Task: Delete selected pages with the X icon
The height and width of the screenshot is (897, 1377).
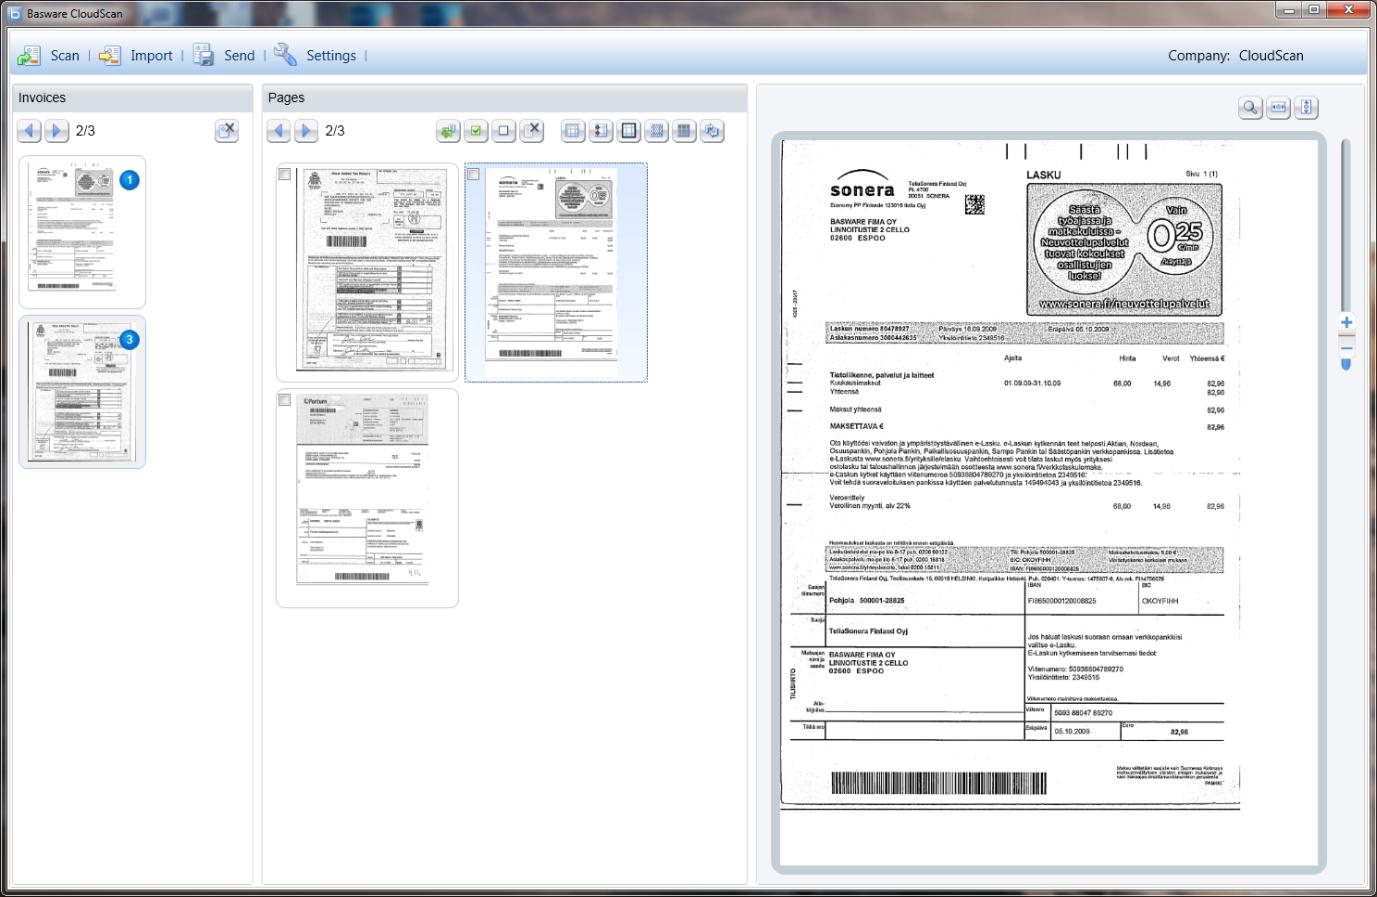Action: click(532, 131)
